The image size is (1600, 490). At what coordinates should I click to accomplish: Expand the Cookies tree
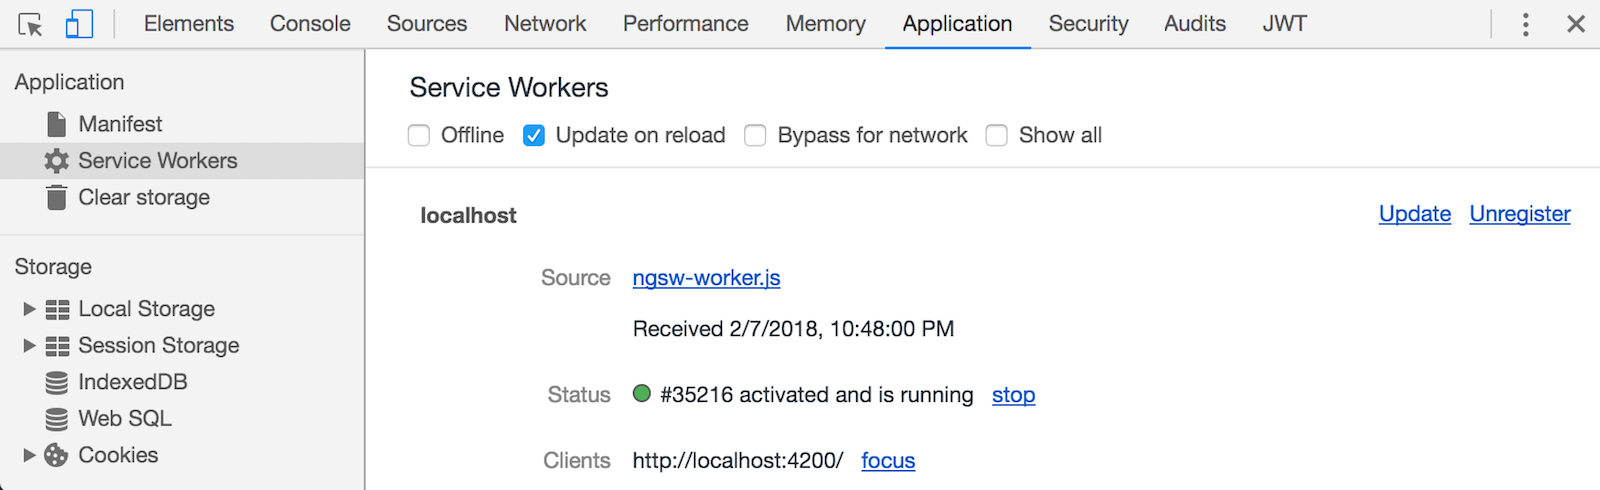click(x=29, y=455)
